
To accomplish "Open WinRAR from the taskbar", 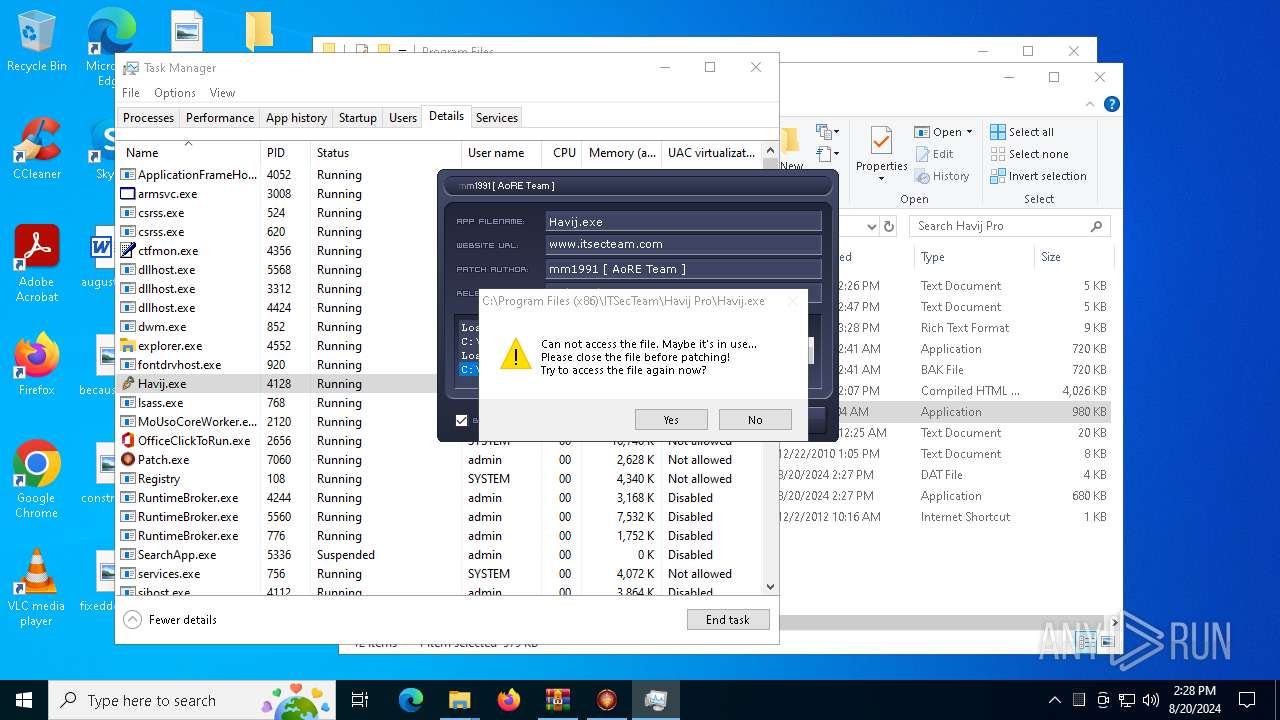I will coord(557,700).
